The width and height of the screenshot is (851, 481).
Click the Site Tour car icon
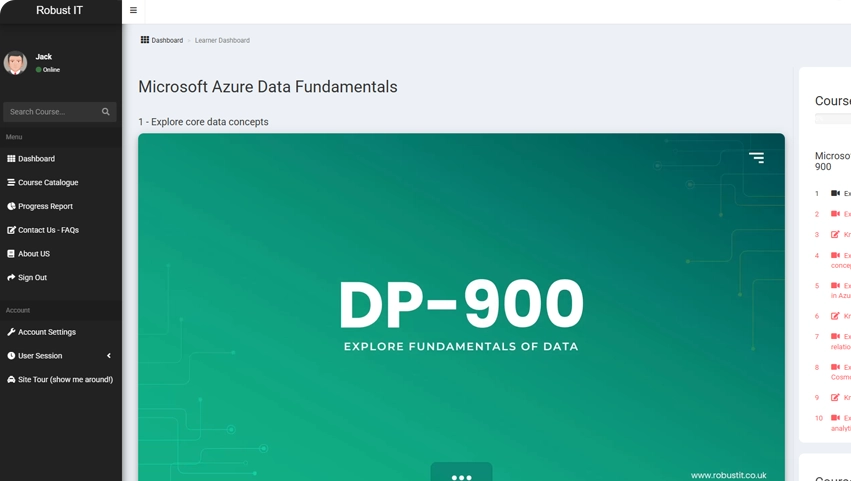[11, 379]
